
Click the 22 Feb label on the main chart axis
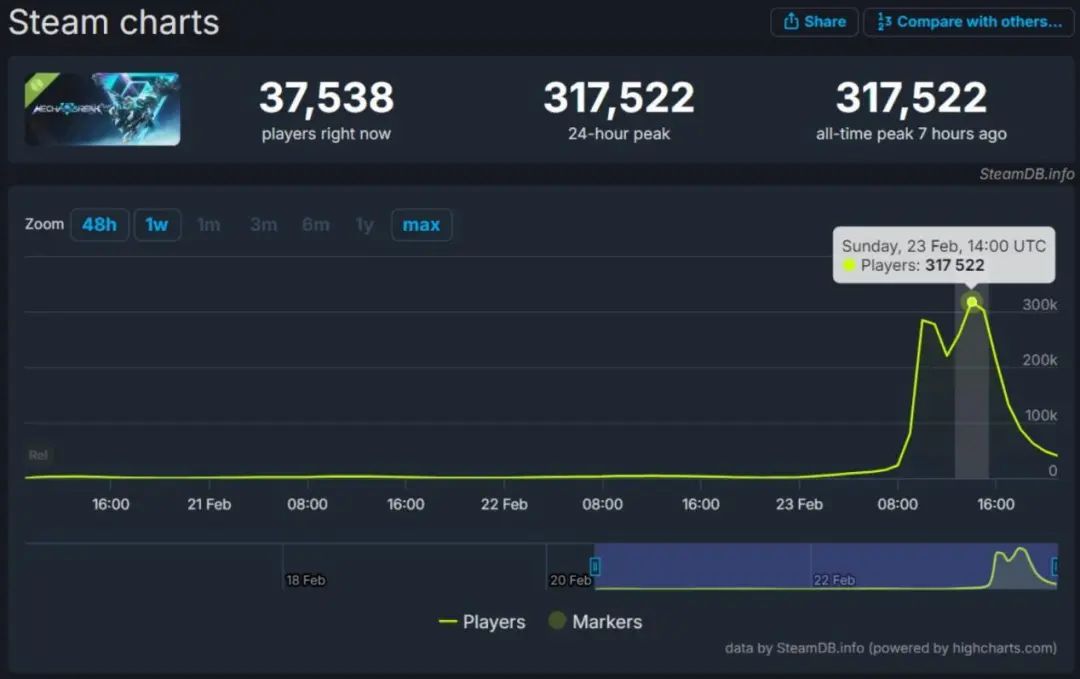[x=504, y=504]
